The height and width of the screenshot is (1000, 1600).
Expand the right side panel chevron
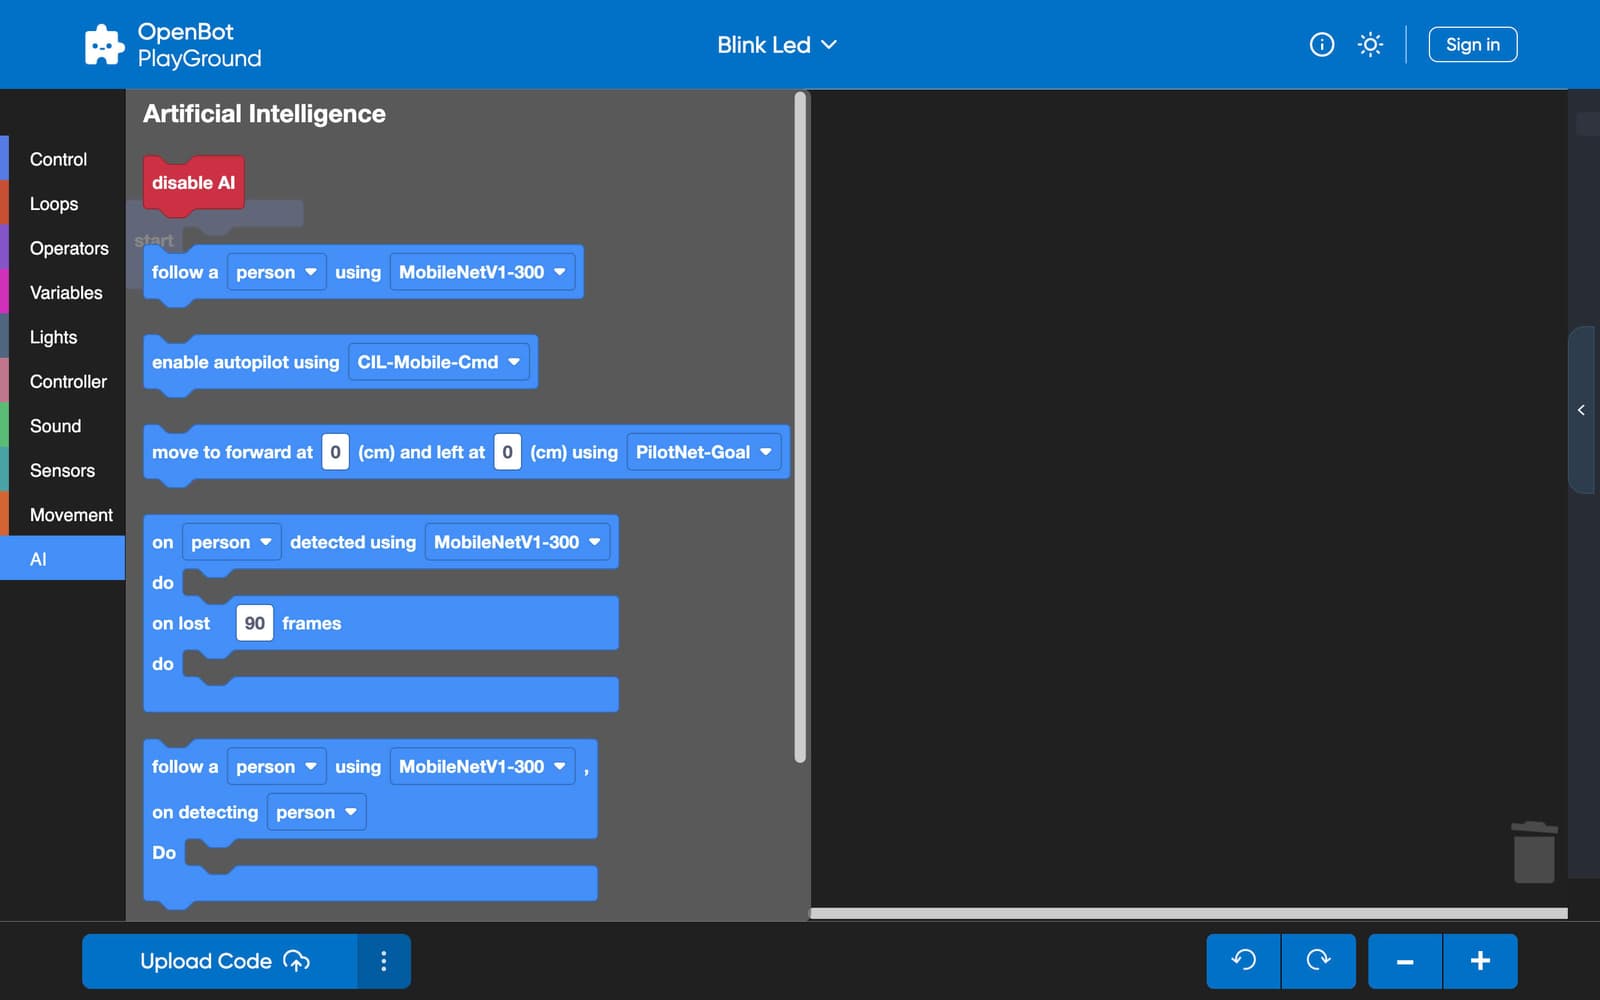[x=1581, y=410]
